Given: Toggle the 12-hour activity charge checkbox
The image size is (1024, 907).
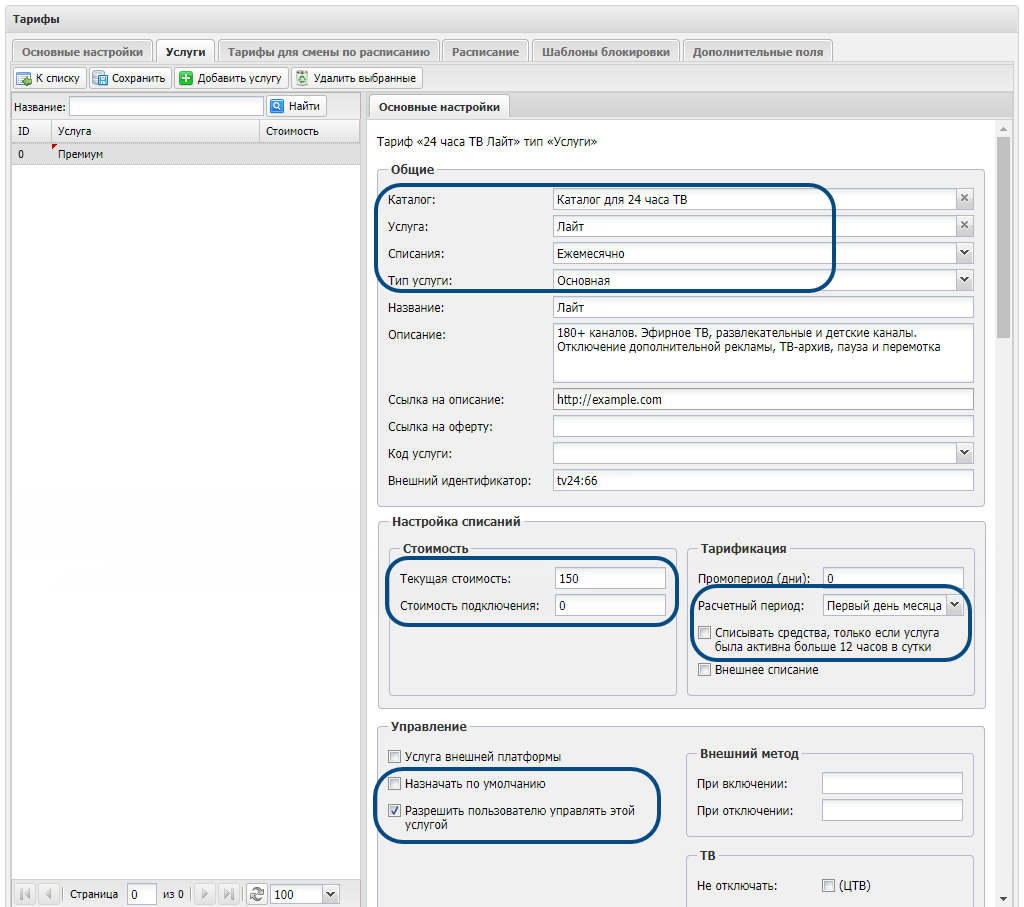Looking at the screenshot, I should [705, 633].
